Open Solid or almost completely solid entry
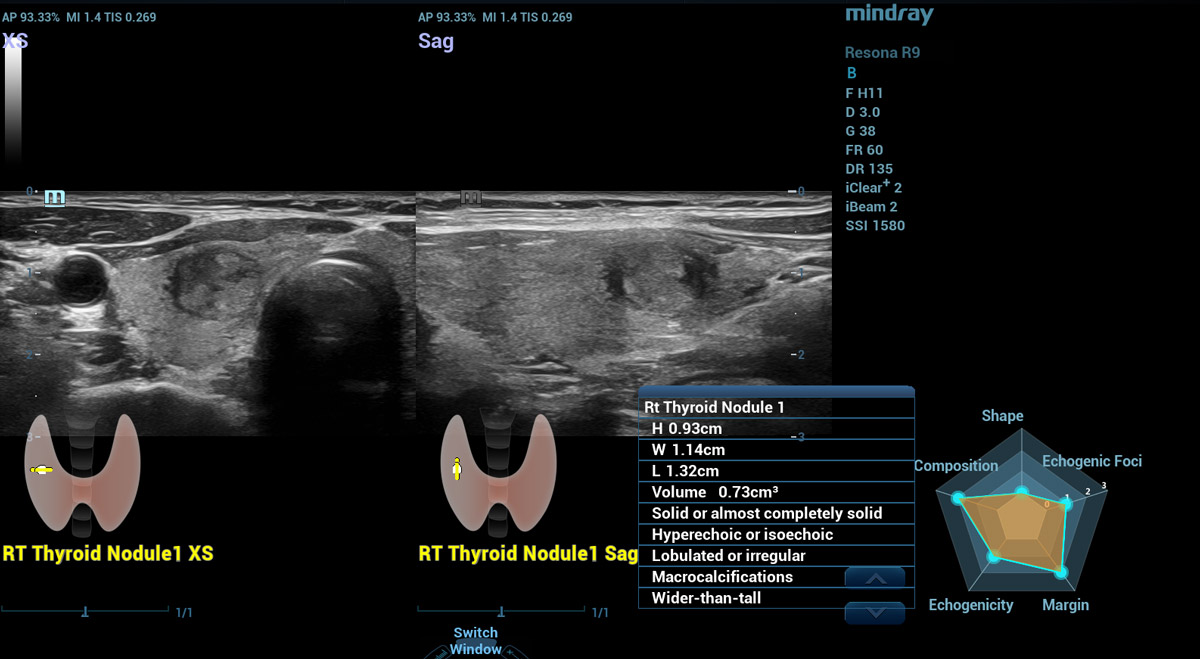The image size is (1200, 659). [776, 513]
